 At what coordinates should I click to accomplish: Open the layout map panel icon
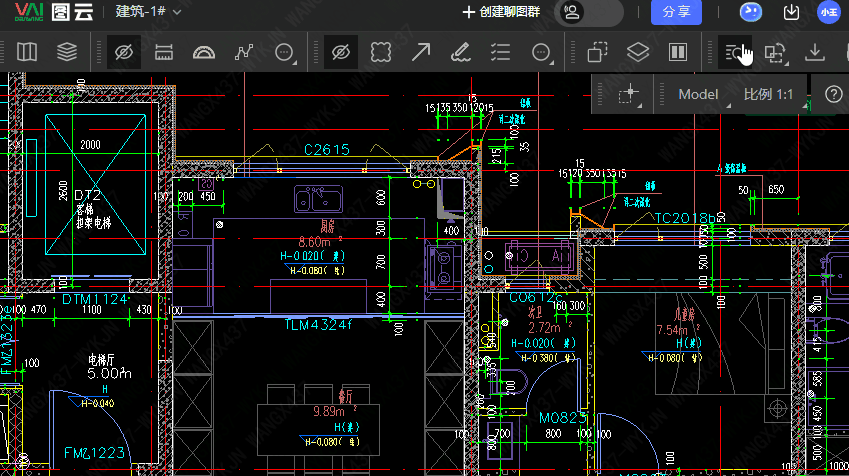point(27,52)
